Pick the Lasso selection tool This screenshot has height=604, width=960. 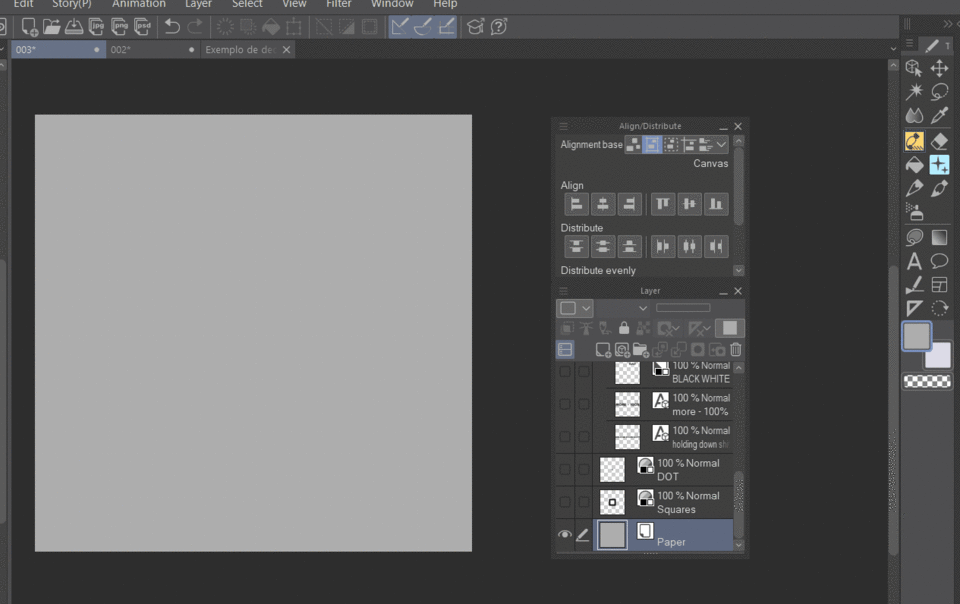coord(939,92)
